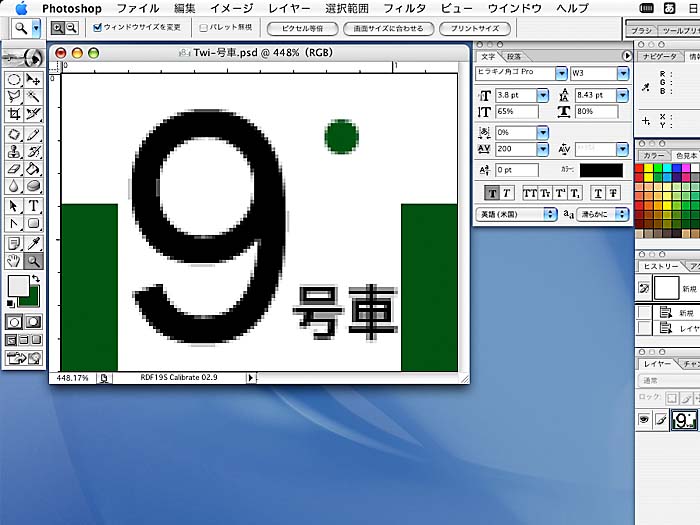The width and height of the screenshot is (700, 525).
Task: Select the Crop tool
Action: click(x=14, y=113)
